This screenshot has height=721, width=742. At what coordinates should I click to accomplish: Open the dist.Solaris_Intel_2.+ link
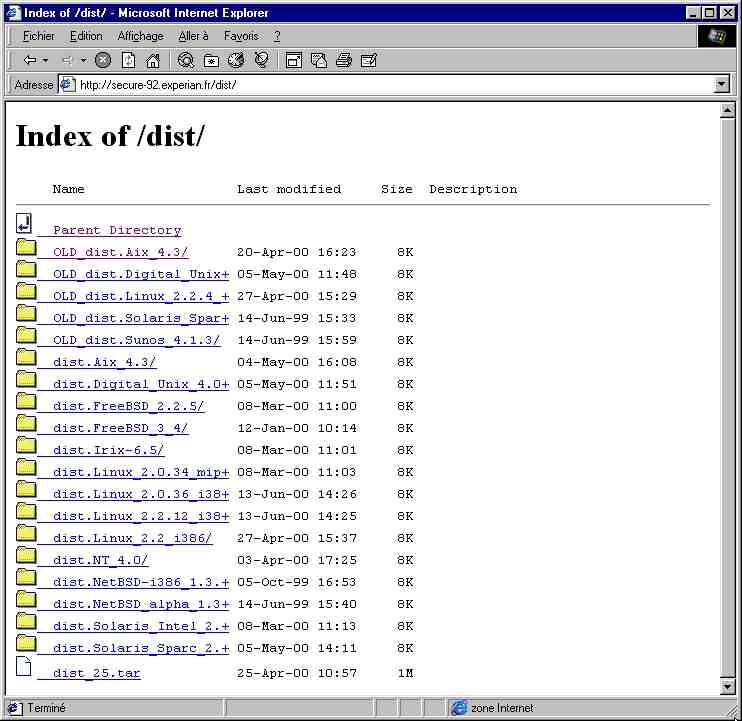141,626
